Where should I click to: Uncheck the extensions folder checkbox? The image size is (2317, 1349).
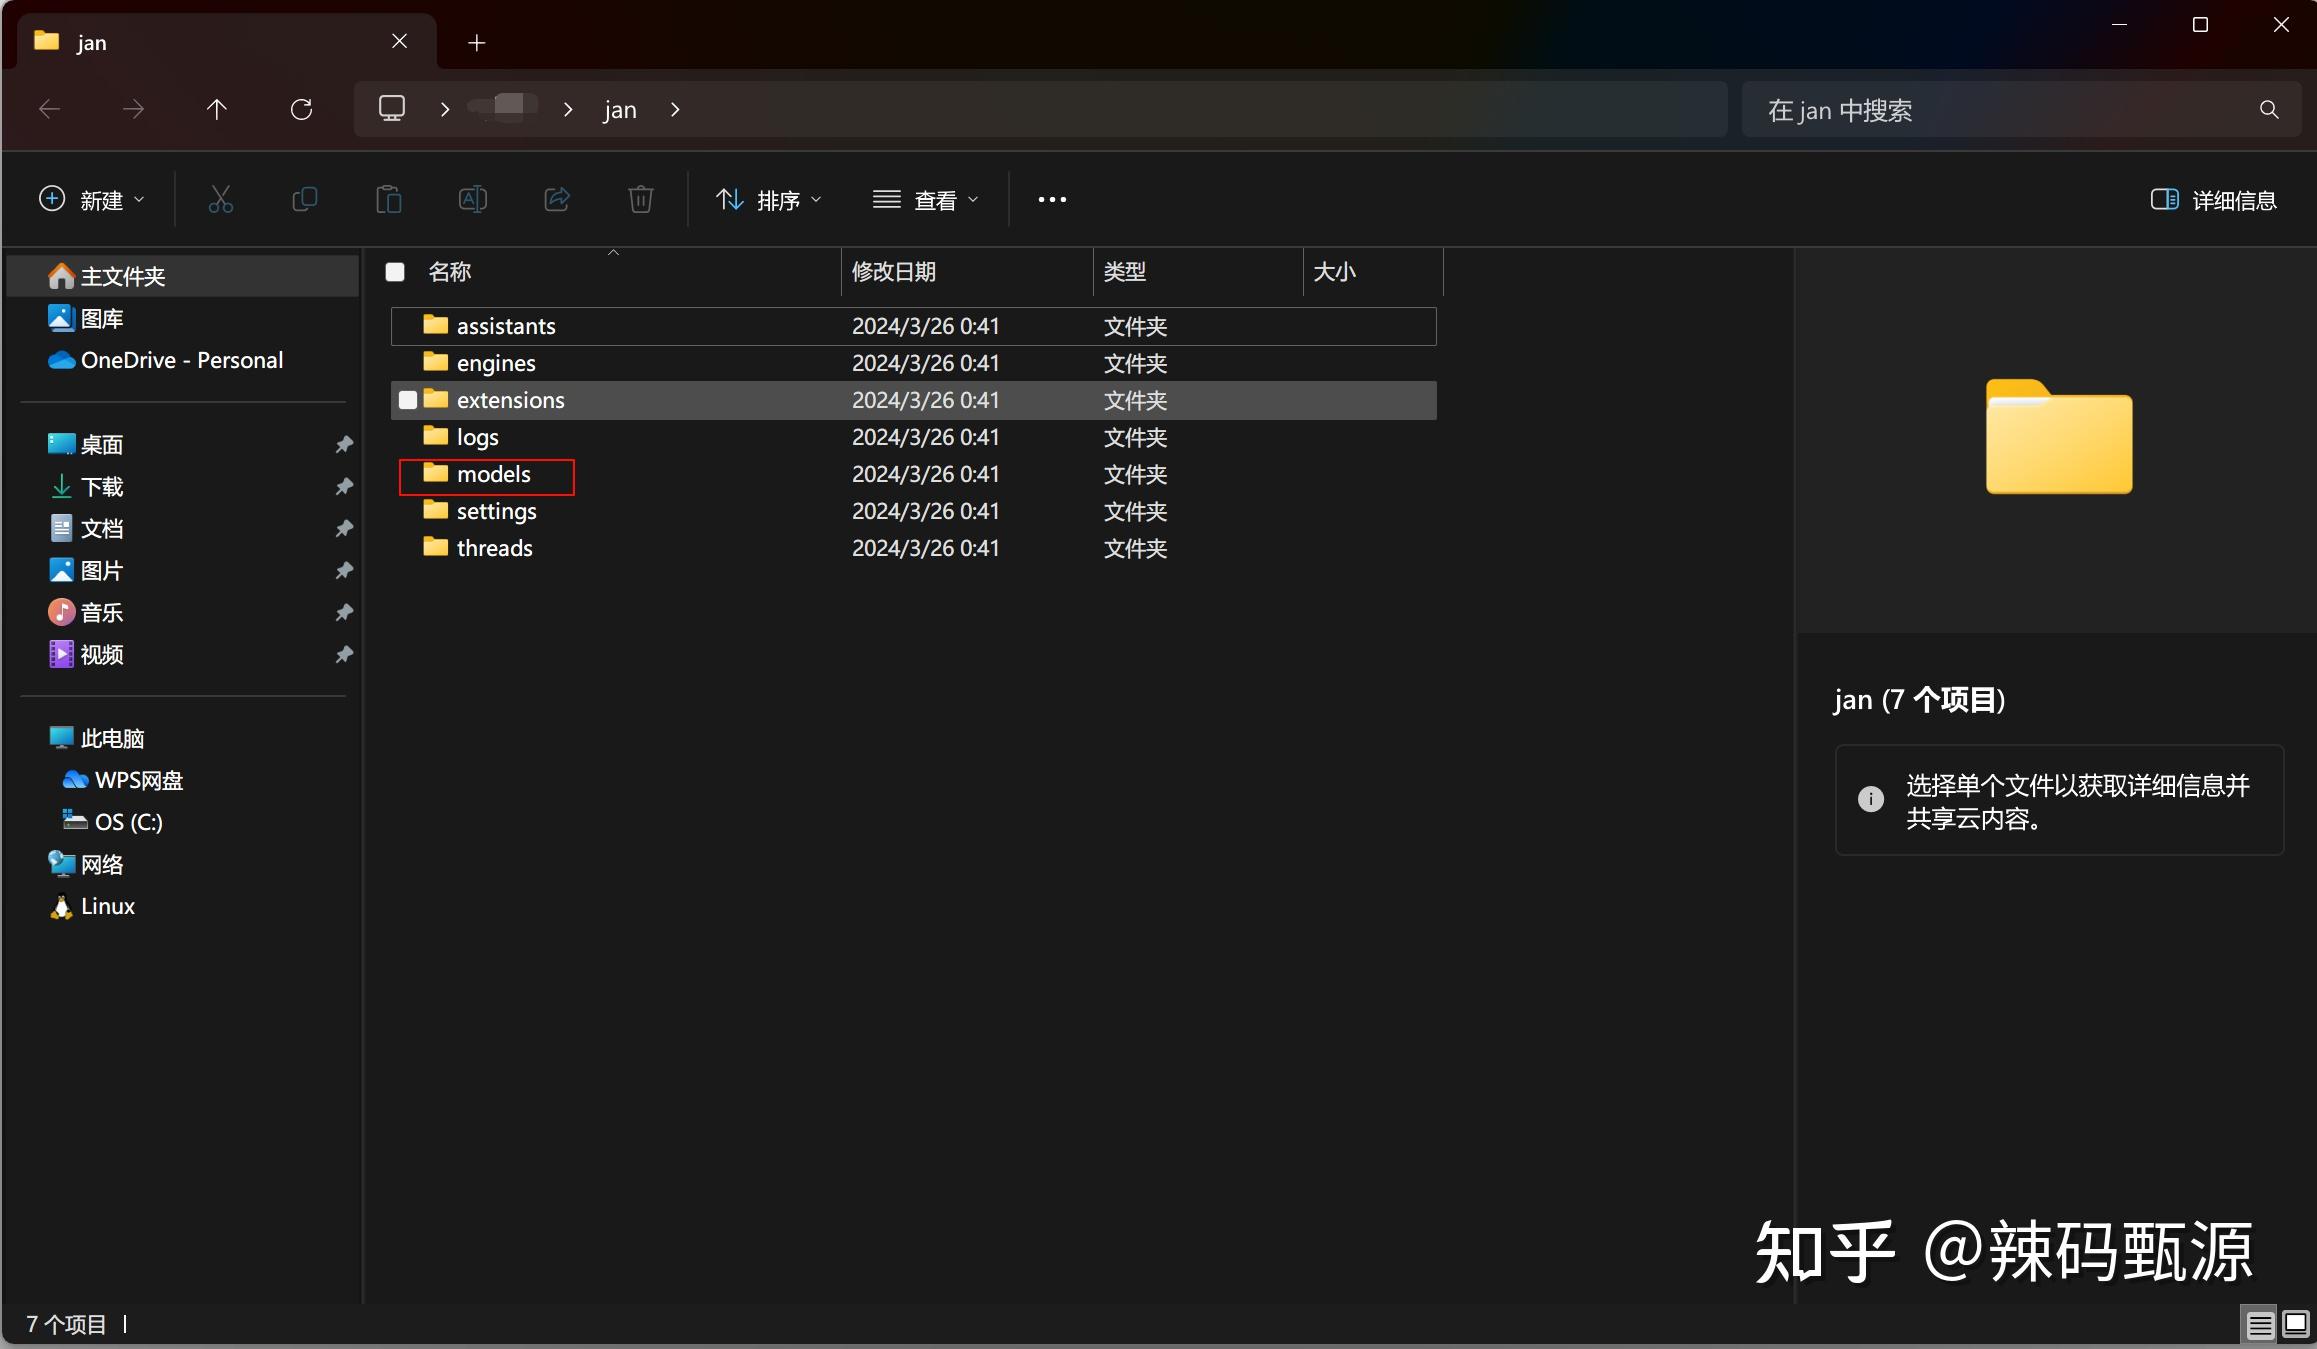[407, 399]
